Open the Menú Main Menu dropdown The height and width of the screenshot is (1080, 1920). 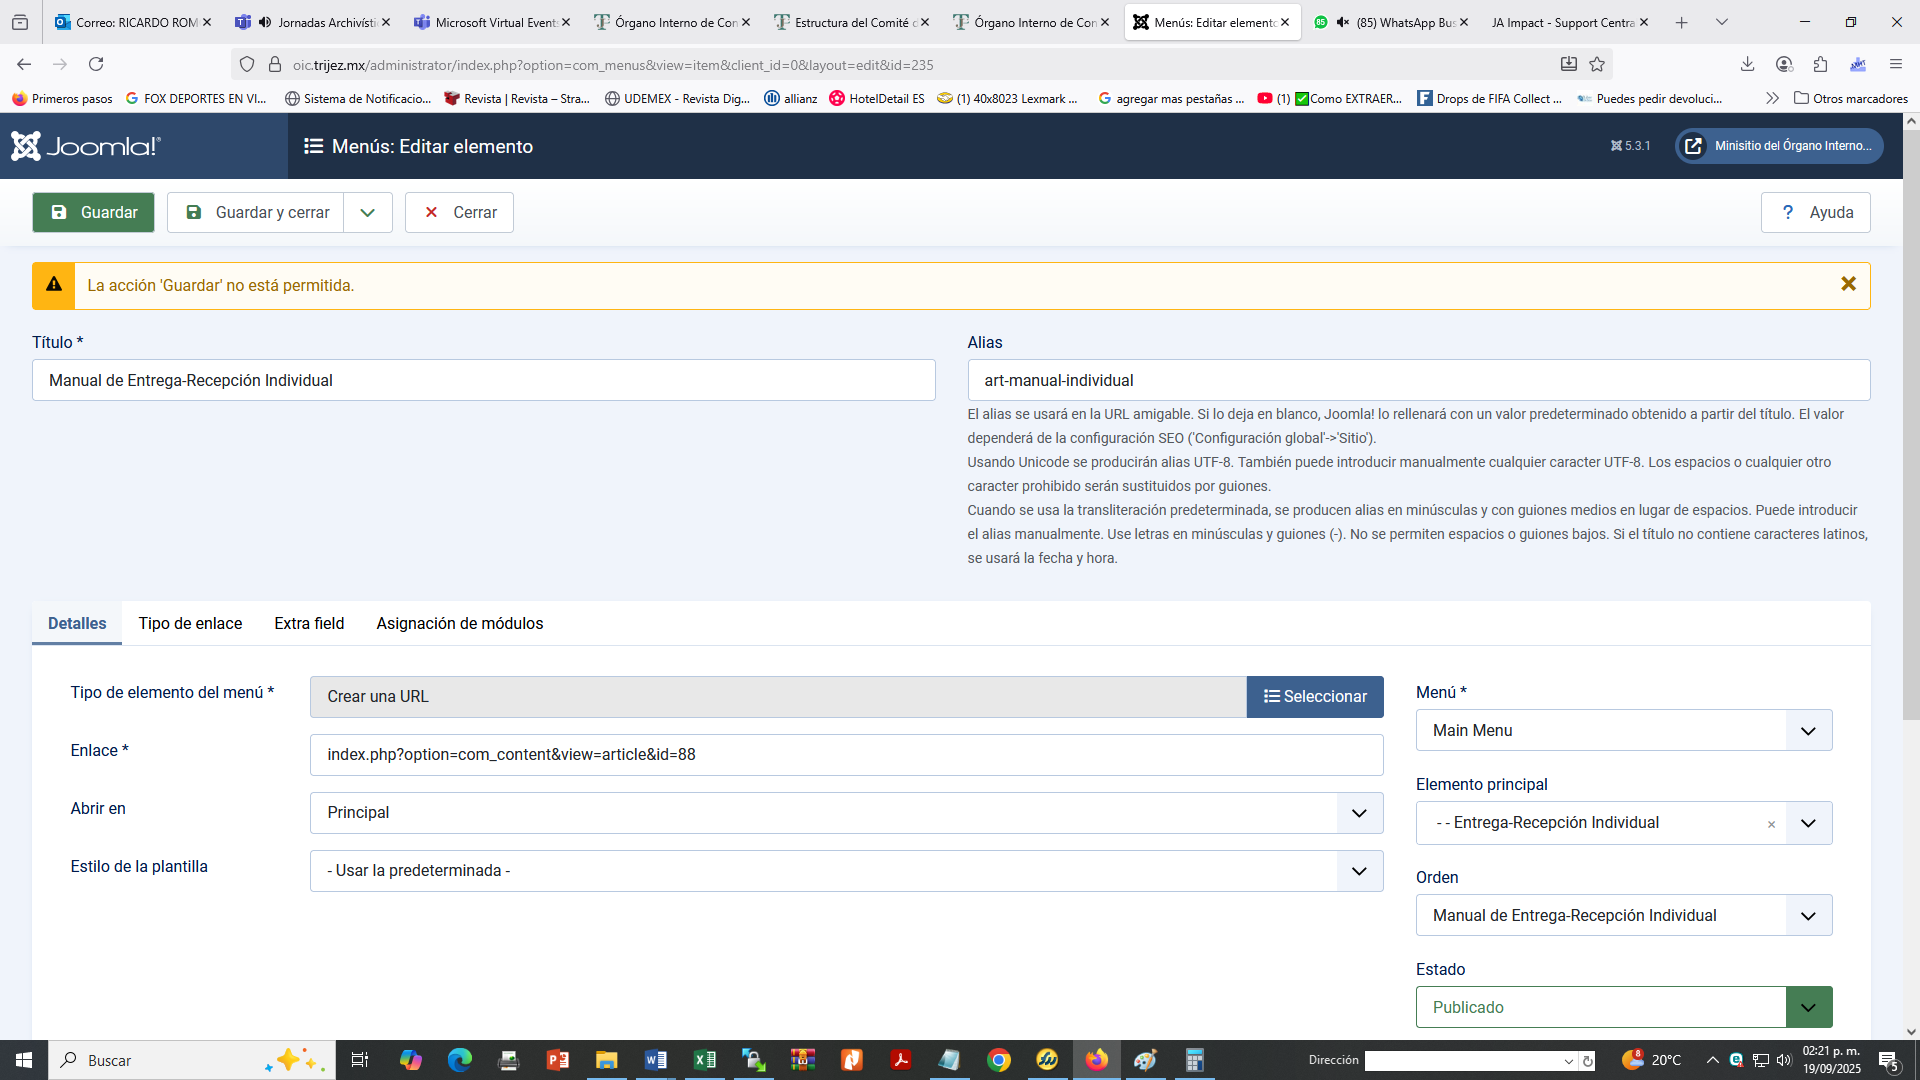point(1623,730)
